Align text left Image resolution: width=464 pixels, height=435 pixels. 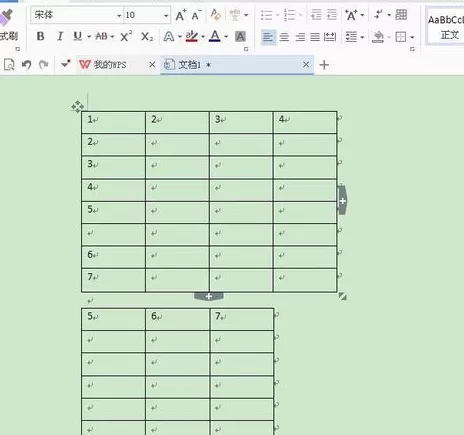coord(268,37)
